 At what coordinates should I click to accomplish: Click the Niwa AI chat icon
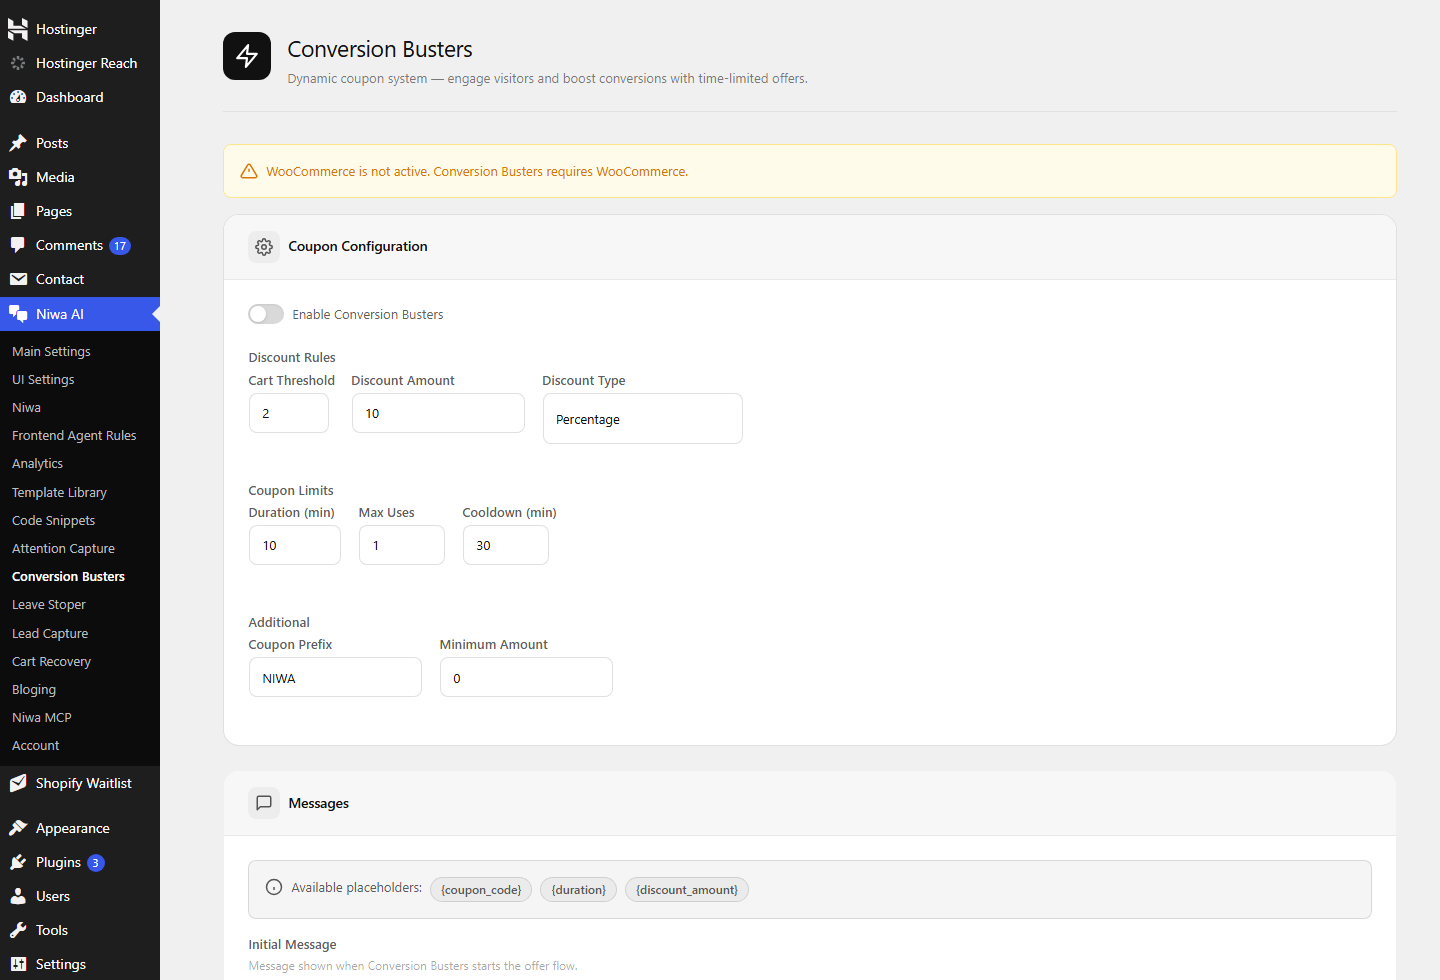pyautogui.click(x=18, y=314)
